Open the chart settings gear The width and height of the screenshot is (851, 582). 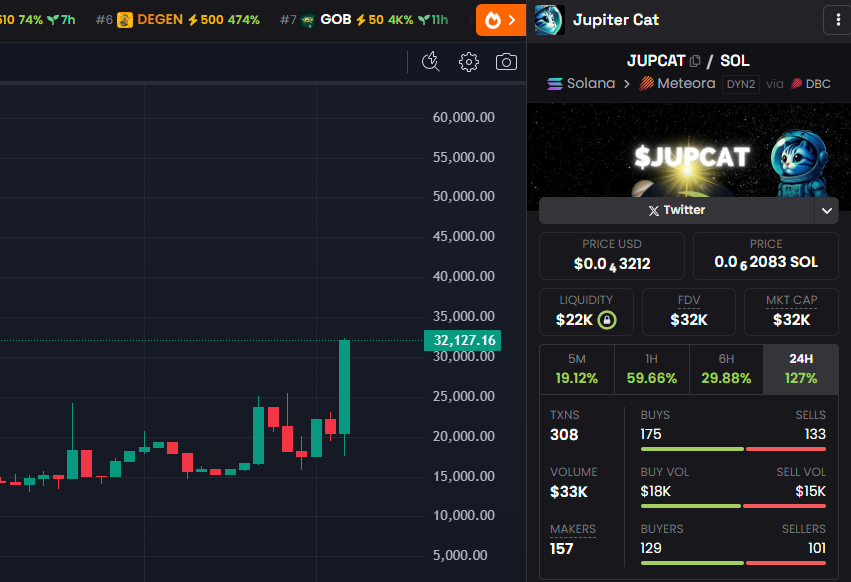click(469, 62)
